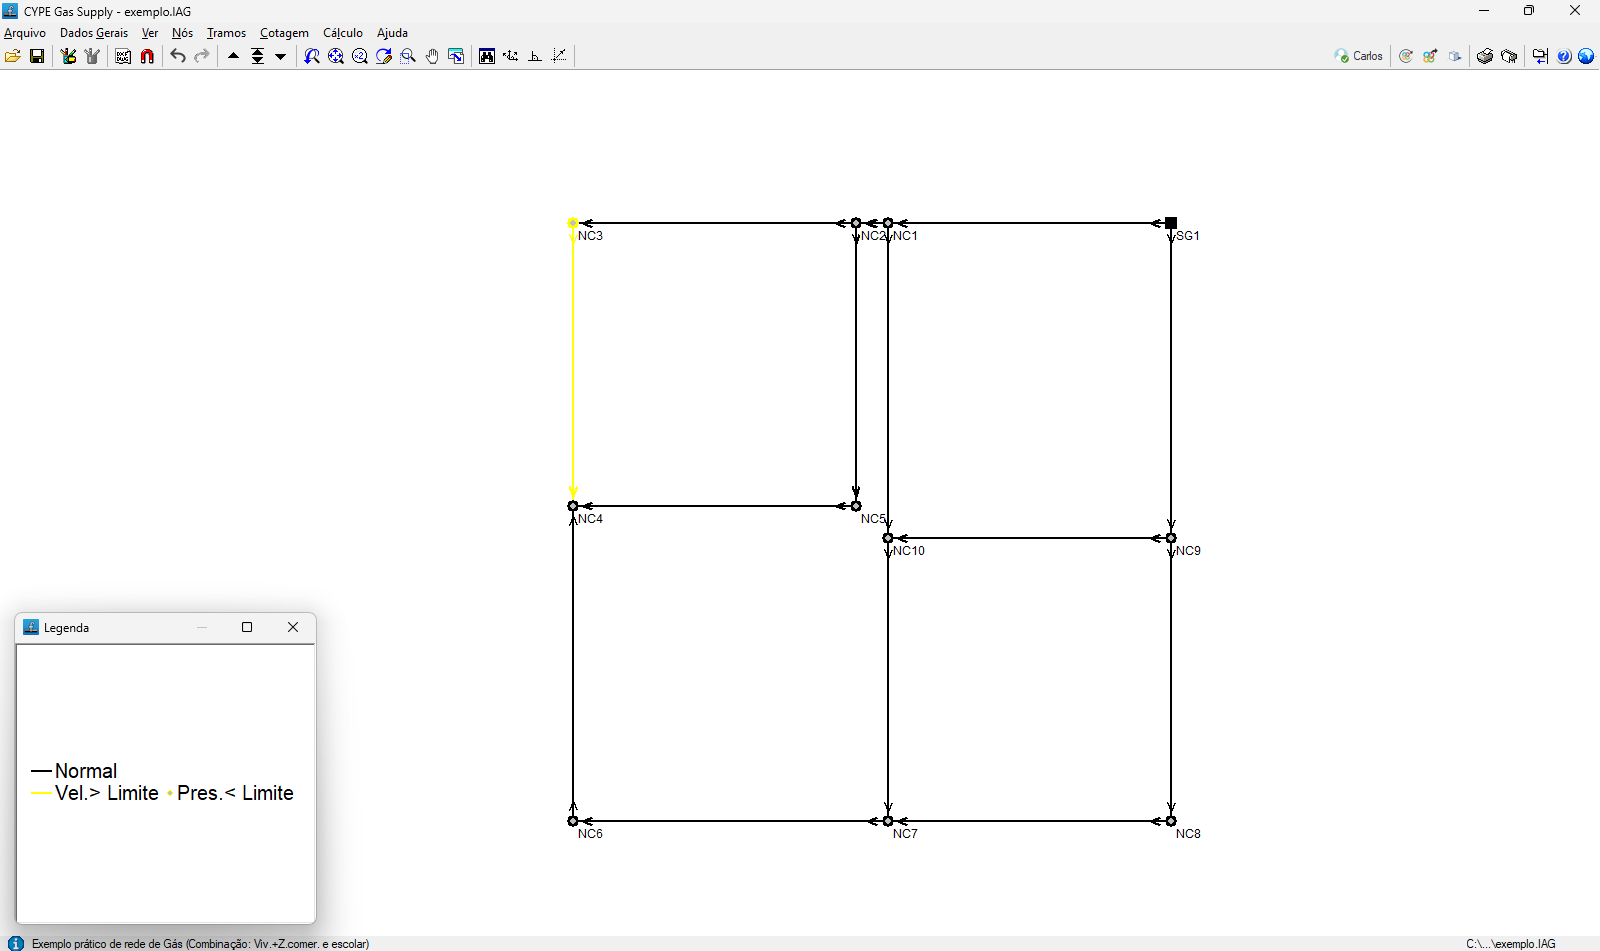The image size is (1600, 951).
Task: Open a file with the folder icon
Action: (x=13, y=56)
